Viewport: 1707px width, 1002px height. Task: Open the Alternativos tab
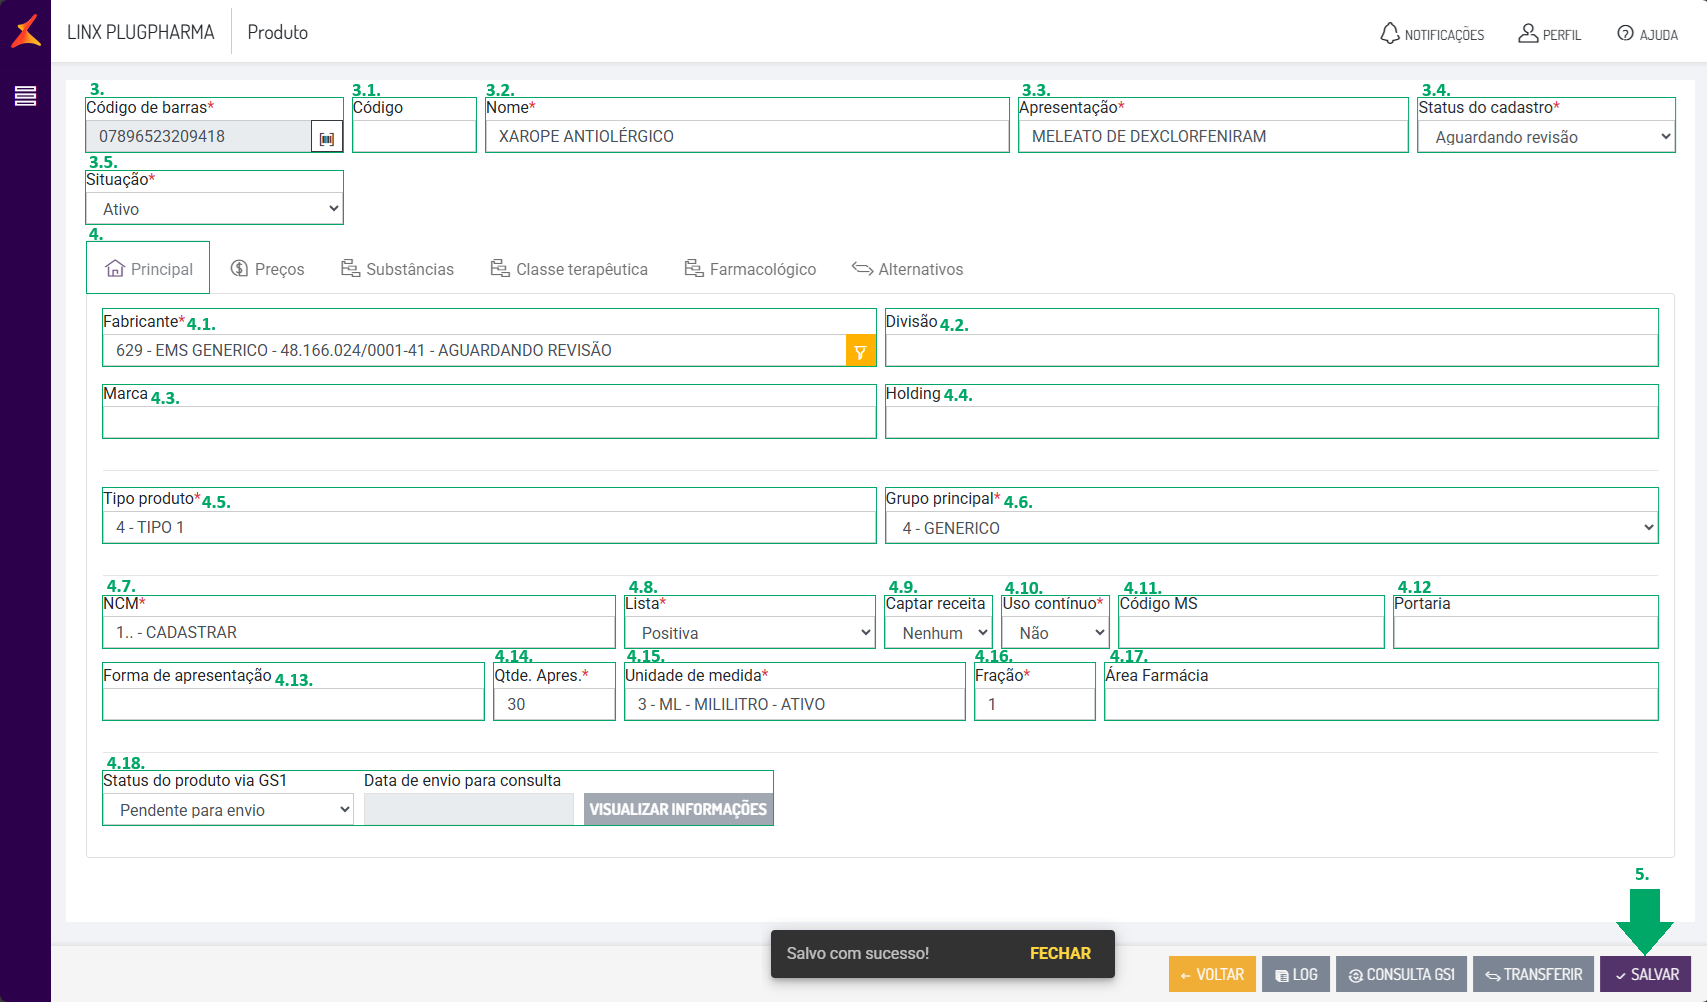907,269
